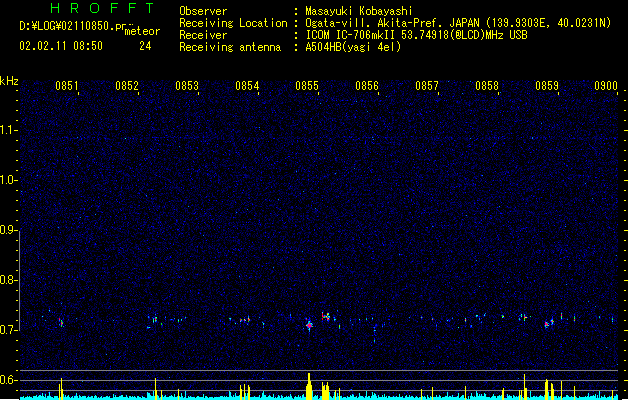Click the 0858 time marker
Viewport: 629px width, 400px height.
[487, 86]
